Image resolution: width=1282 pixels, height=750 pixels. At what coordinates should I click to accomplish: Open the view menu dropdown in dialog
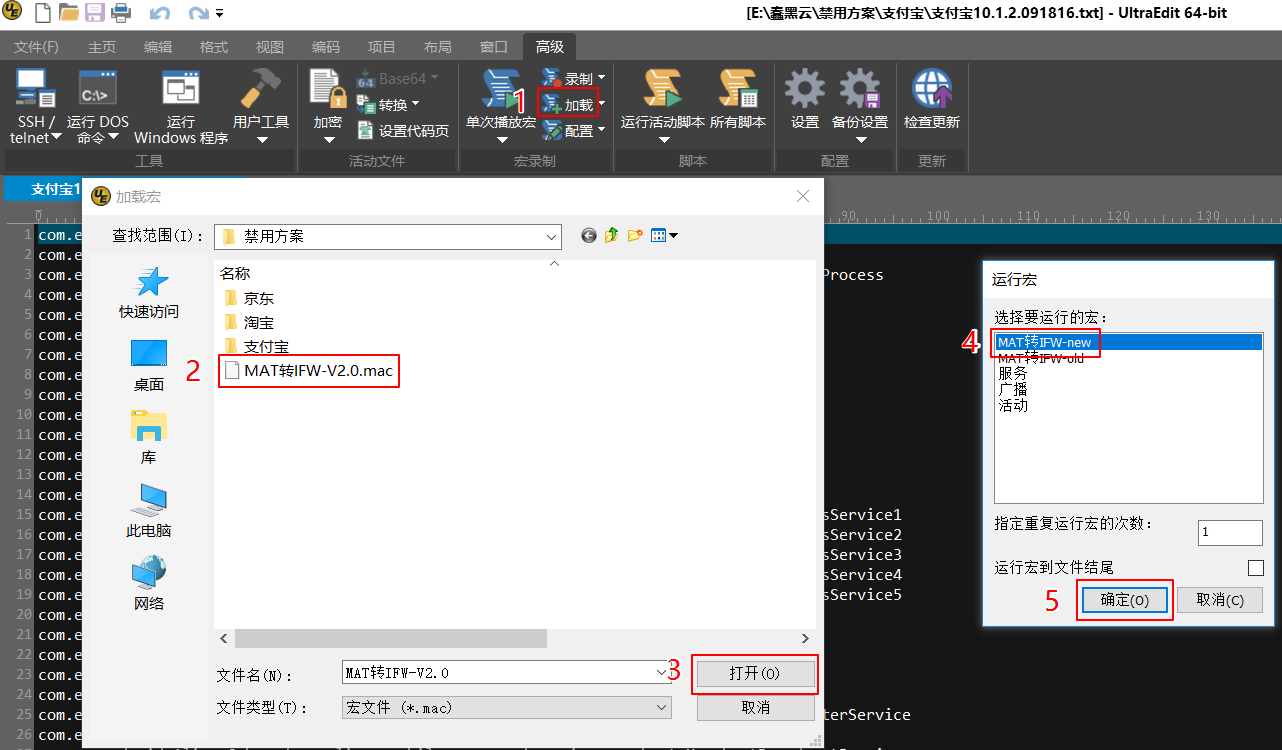[x=664, y=236]
